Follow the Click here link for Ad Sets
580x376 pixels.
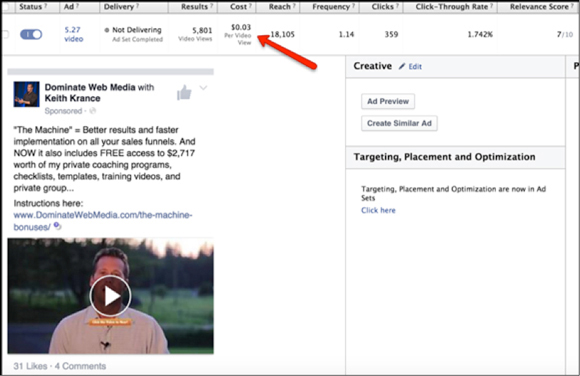pos(378,210)
